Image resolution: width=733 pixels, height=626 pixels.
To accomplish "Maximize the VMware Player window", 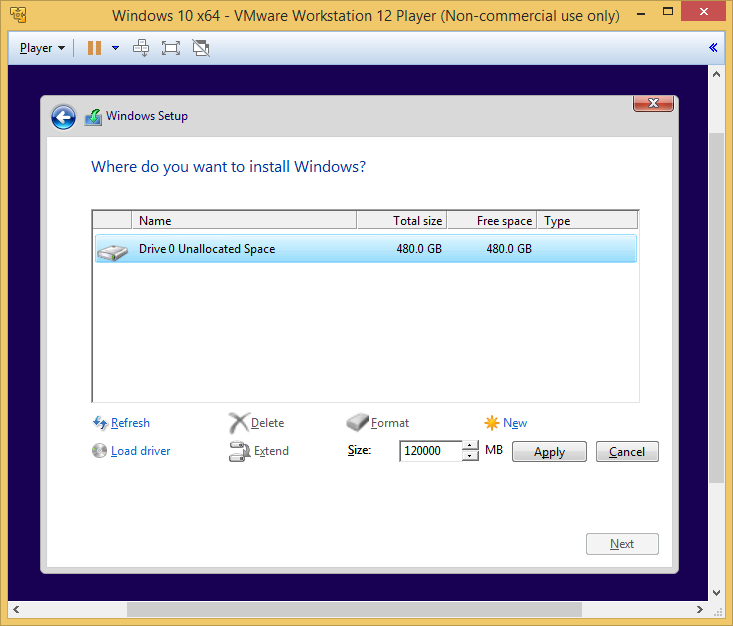I will tap(668, 12).
